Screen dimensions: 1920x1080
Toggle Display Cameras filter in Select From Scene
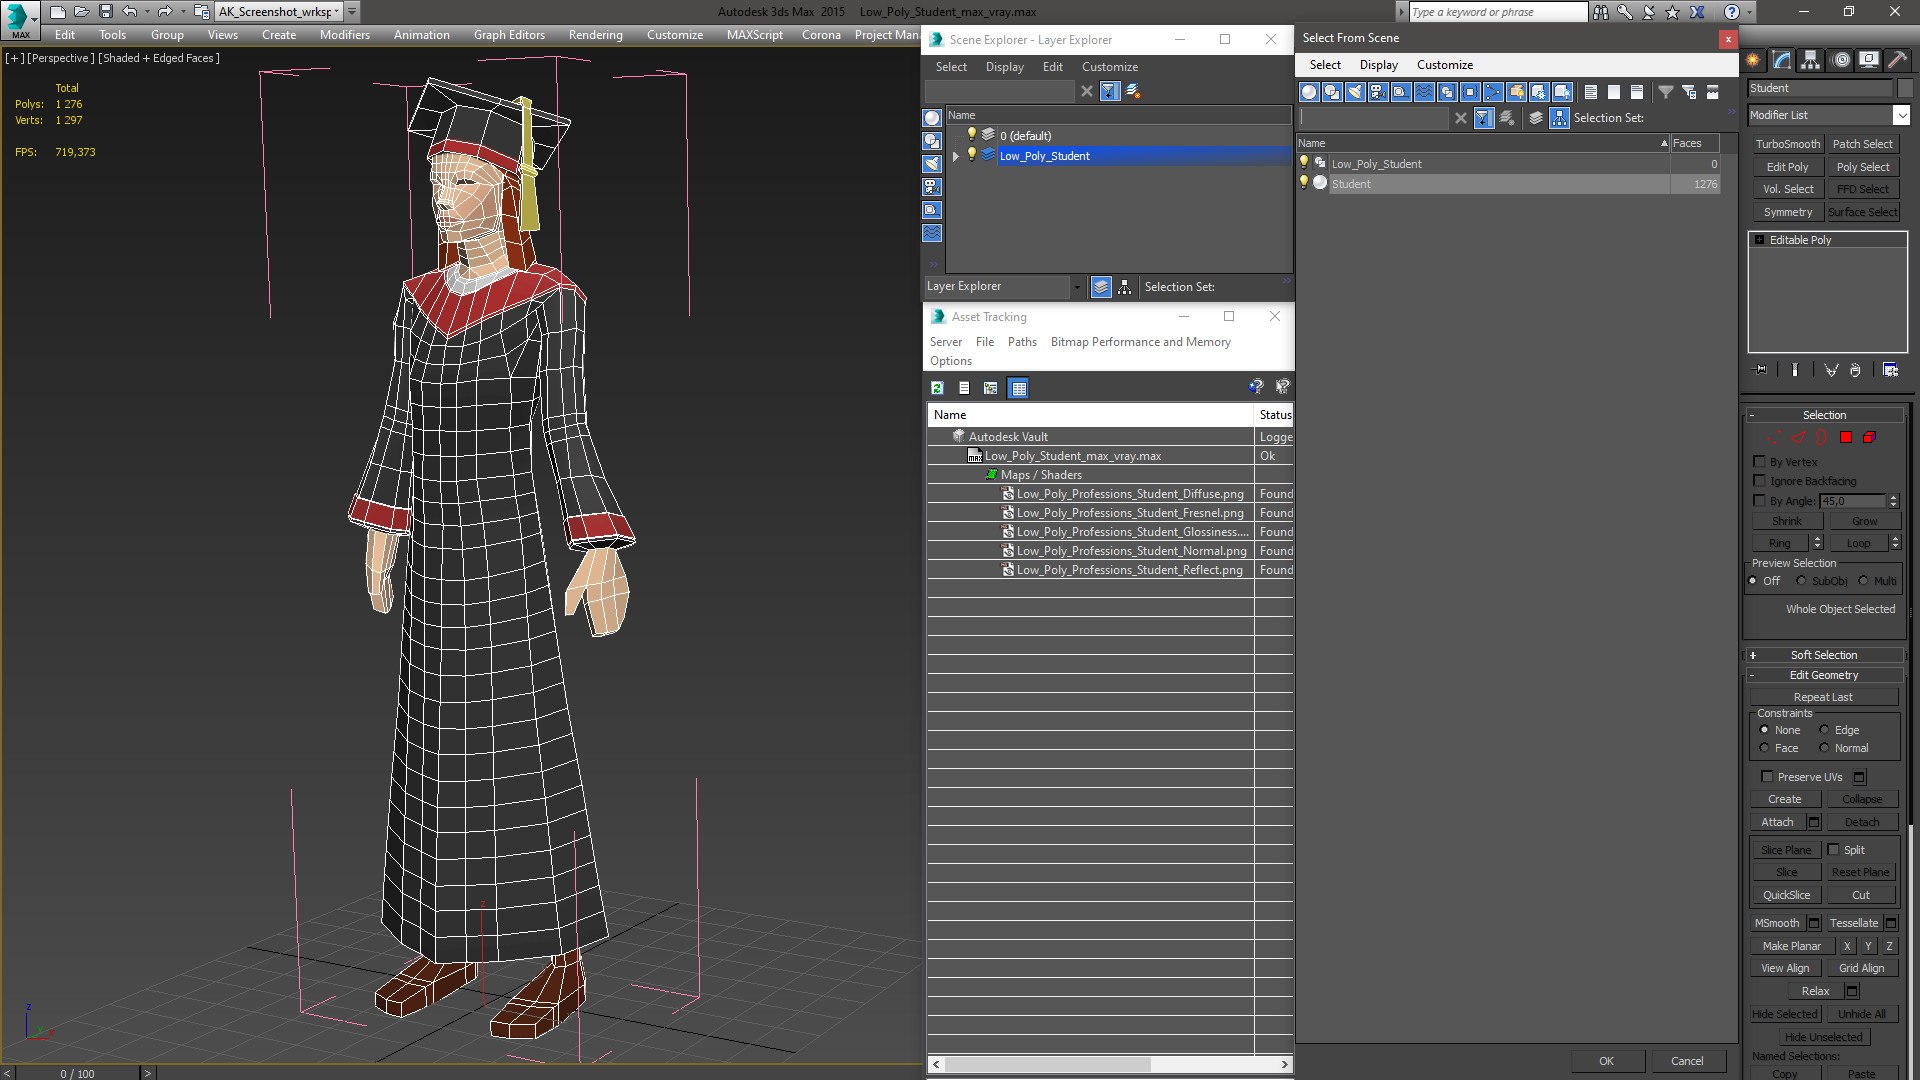pos(1378,92)
